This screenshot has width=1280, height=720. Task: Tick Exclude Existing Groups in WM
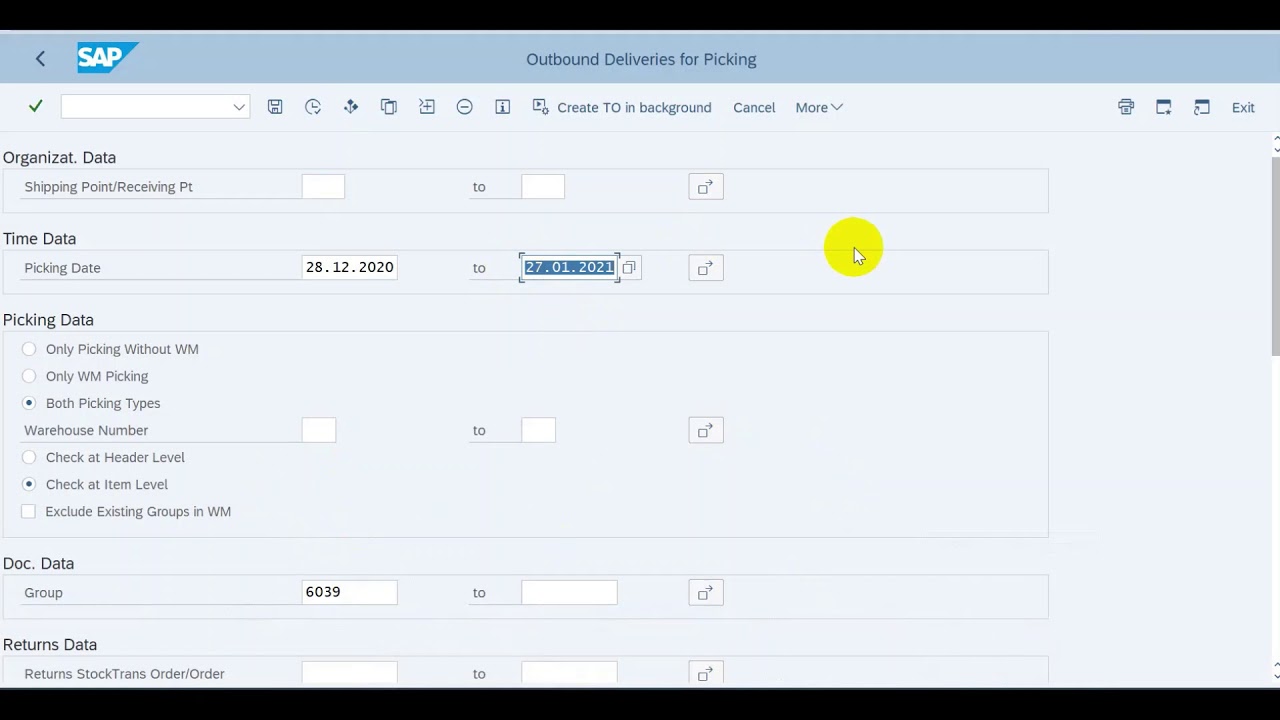tap(29, 511)
